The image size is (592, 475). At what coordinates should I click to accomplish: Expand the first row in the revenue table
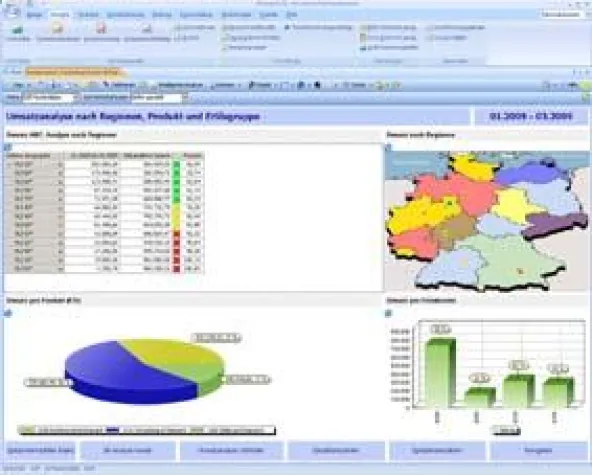[x=9, y=165]
